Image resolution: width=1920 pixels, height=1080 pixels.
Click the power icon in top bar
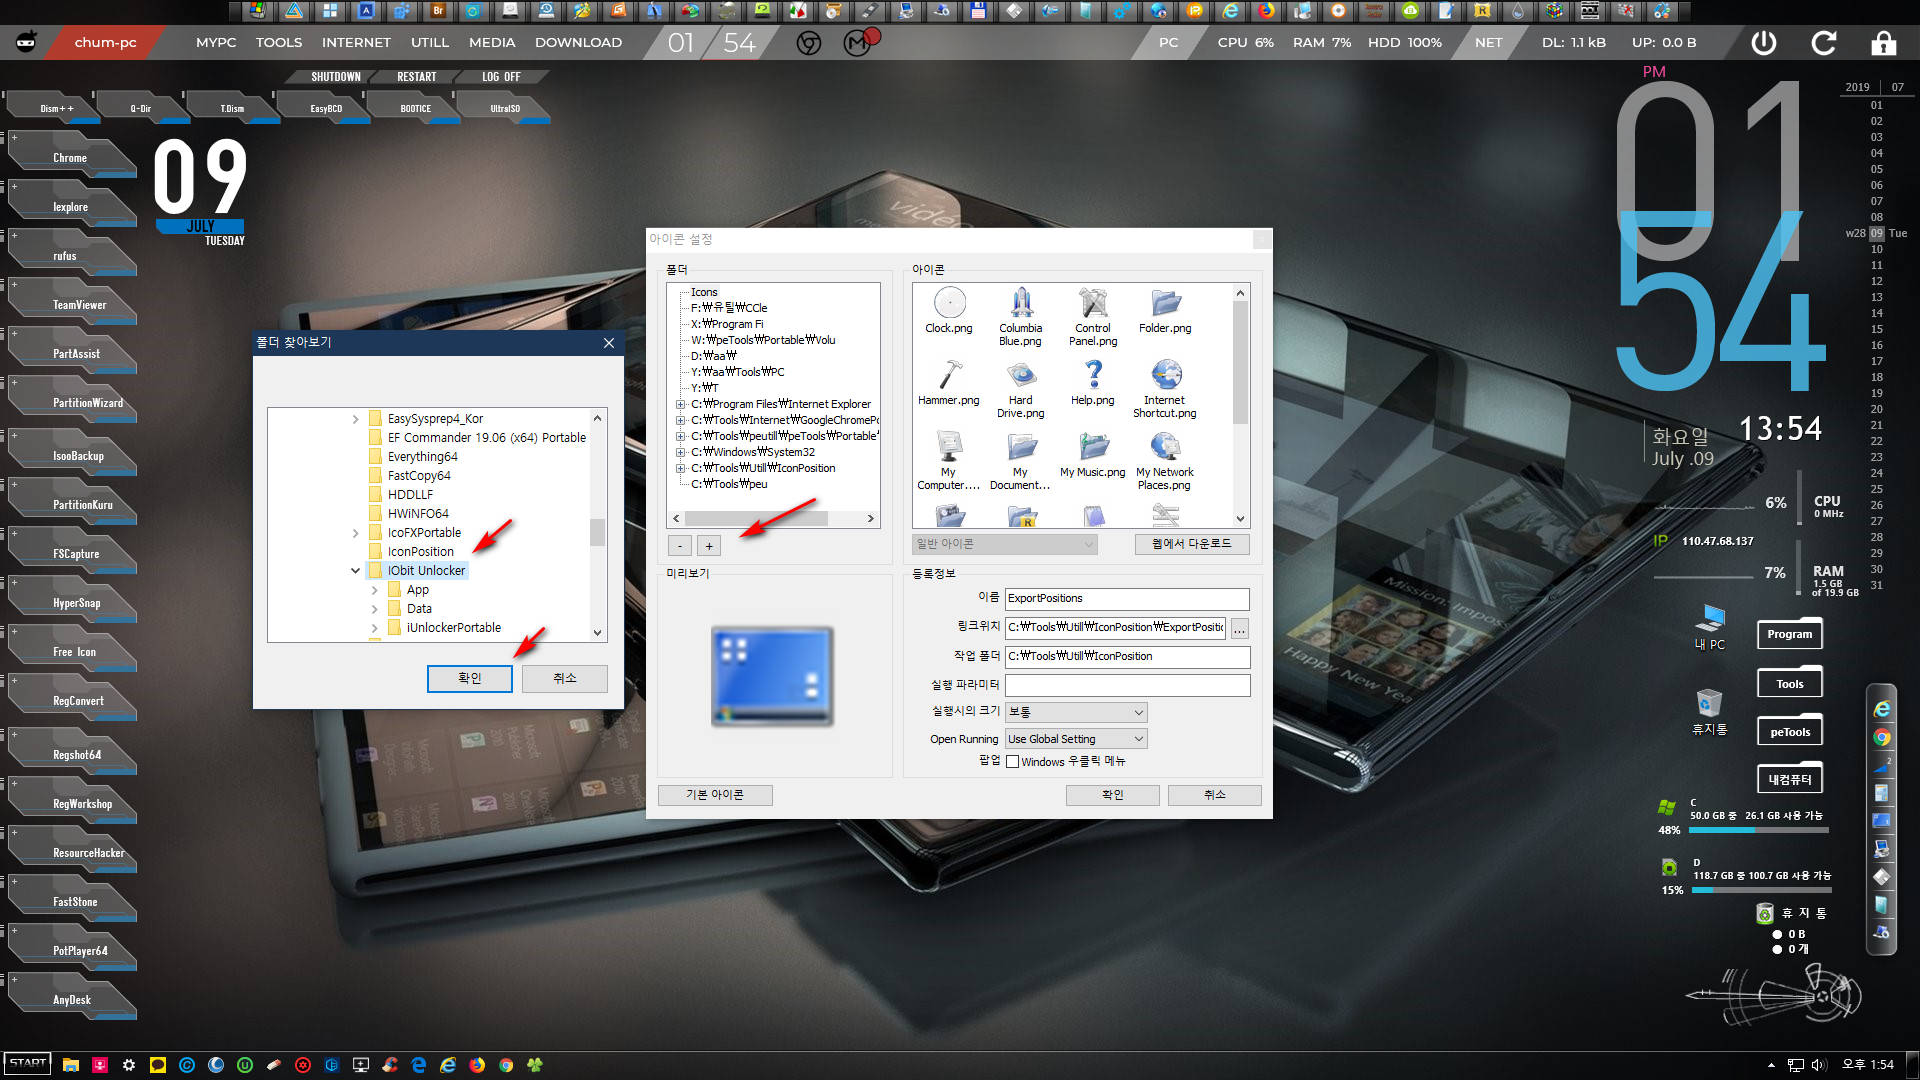1764,43
